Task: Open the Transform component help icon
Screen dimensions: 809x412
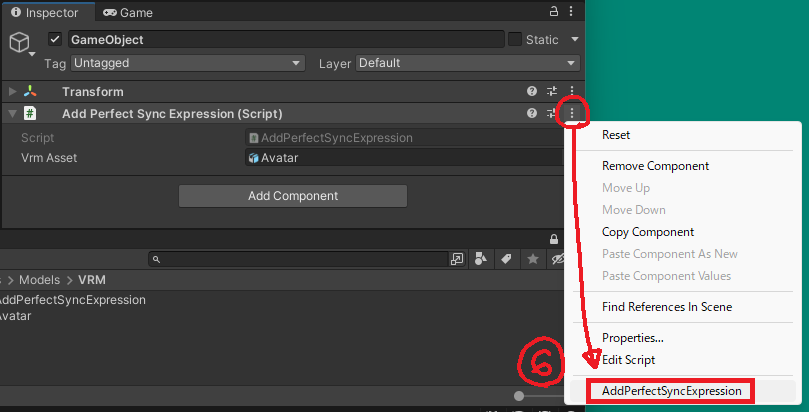Action: click(x=533, y=91)
